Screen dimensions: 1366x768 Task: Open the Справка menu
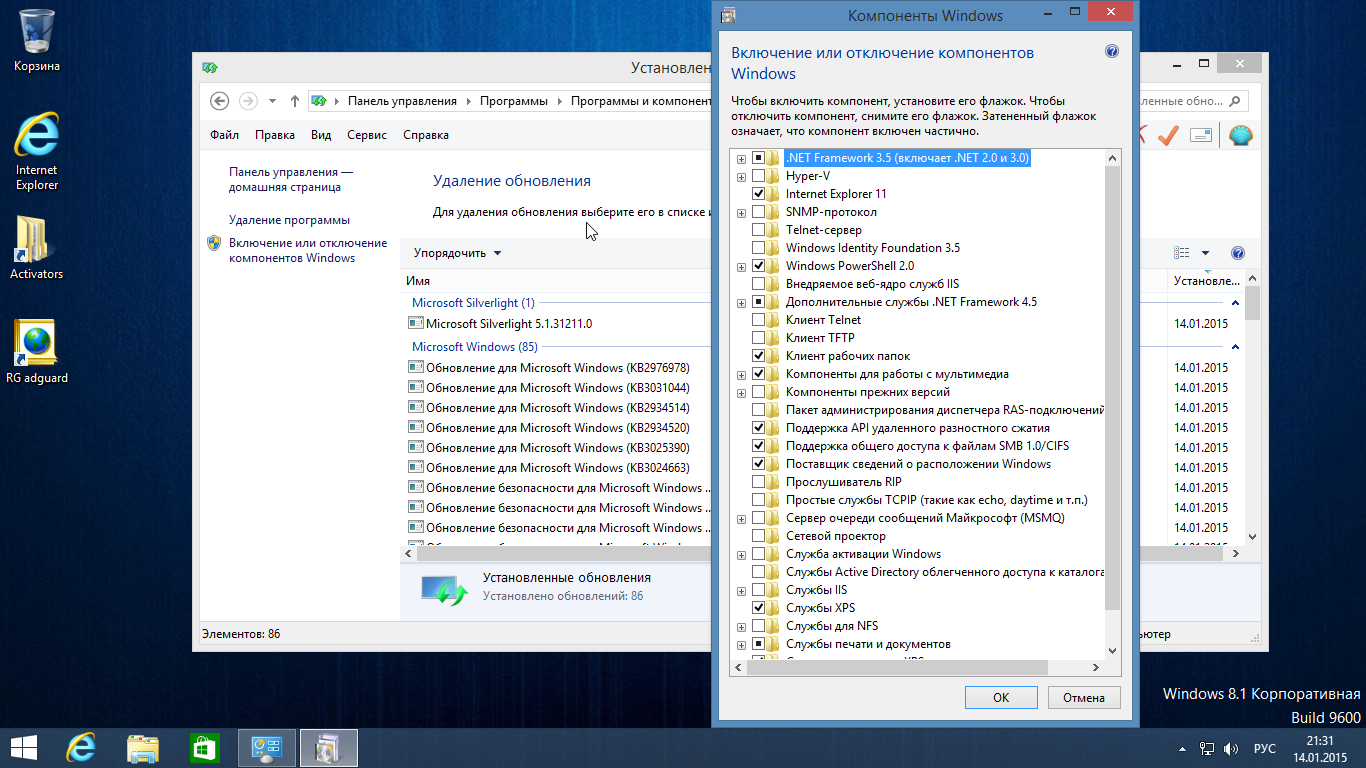[x=426, y=135]
